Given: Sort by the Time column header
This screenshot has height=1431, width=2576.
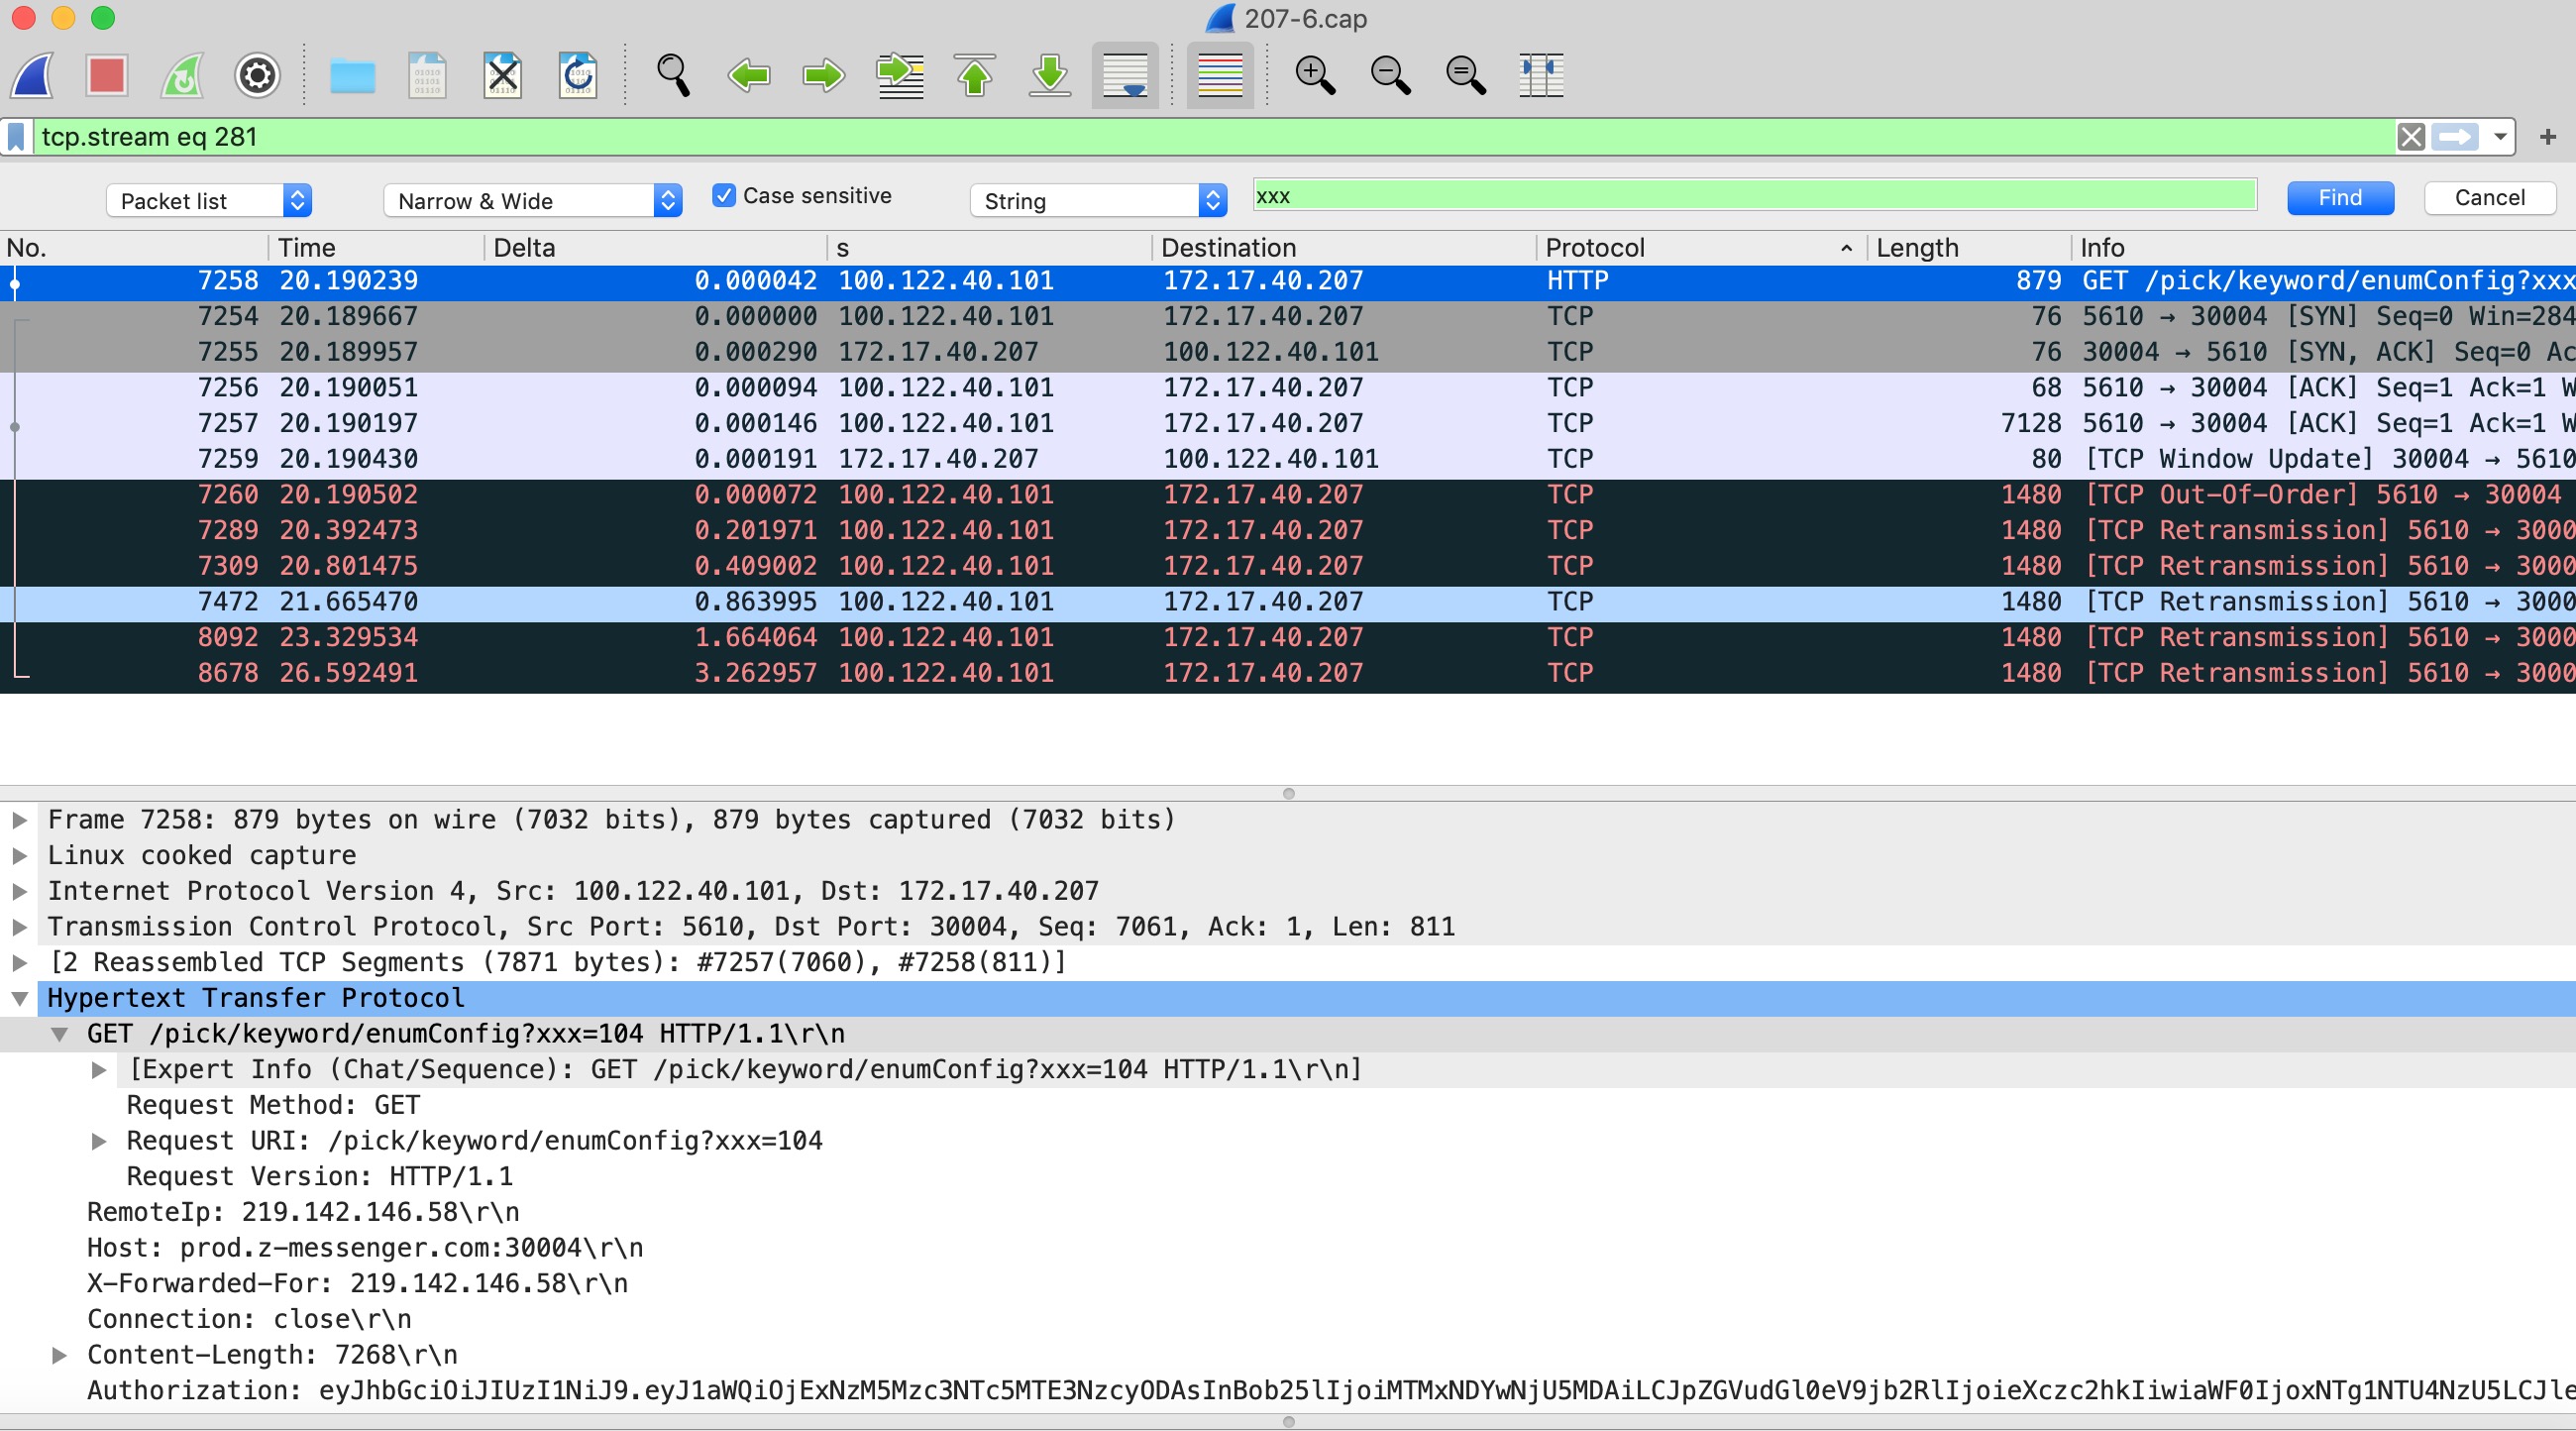Looking at the screenshot, I should pos(376,248).
